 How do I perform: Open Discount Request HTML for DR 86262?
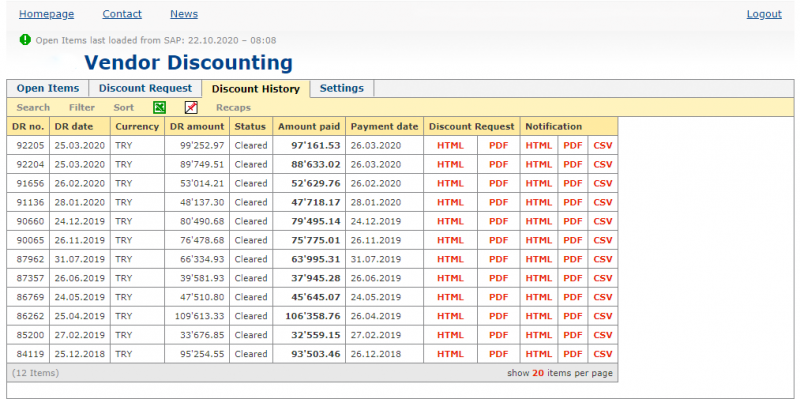point(451,316)
